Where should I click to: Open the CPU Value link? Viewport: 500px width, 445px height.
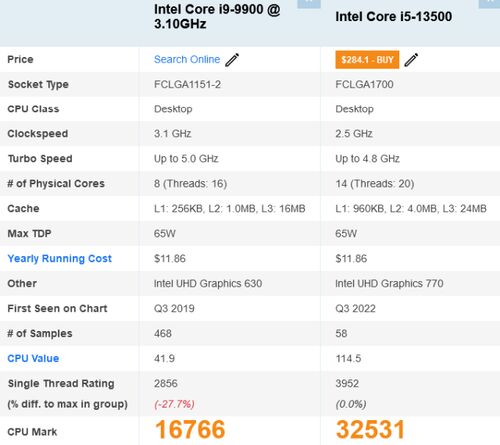[33, 358]
